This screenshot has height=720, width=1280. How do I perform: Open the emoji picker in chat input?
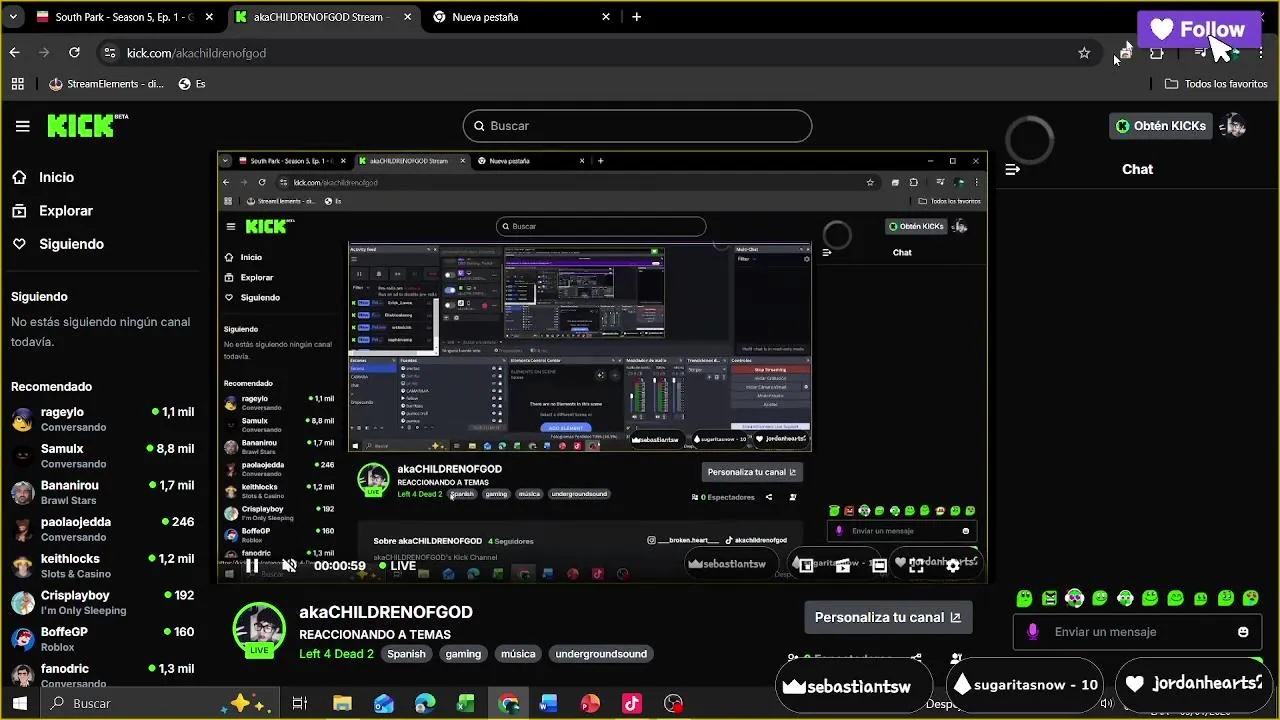click(x=1243, y=632)
